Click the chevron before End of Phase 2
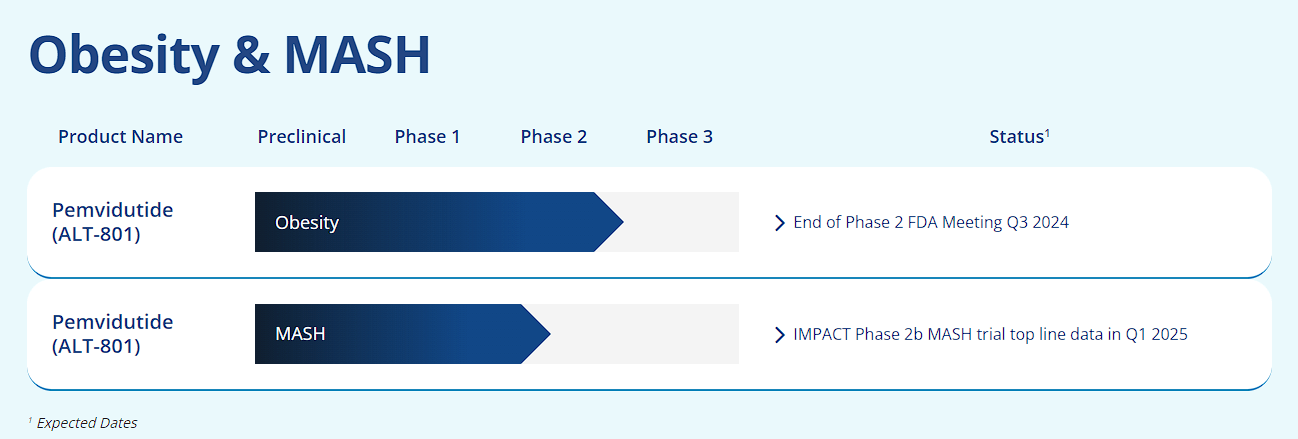This screenshot has width=1298, height=439. pos(780,222)
